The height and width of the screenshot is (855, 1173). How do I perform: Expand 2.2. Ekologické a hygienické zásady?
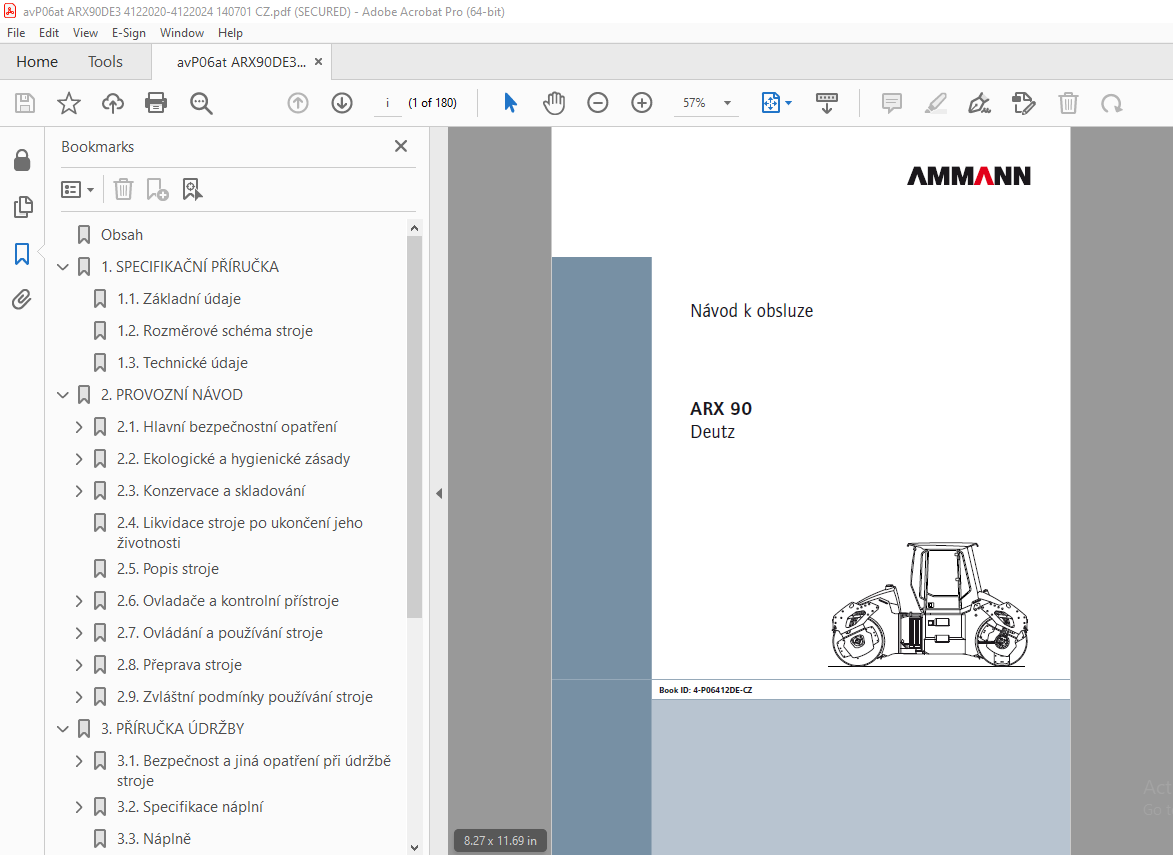(x=79, y=459)
